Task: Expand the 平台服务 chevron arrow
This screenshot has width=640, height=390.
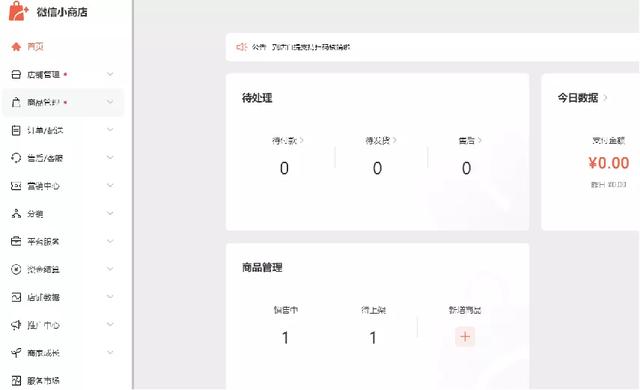Action: pyautogui.click(x=110, y=241)
